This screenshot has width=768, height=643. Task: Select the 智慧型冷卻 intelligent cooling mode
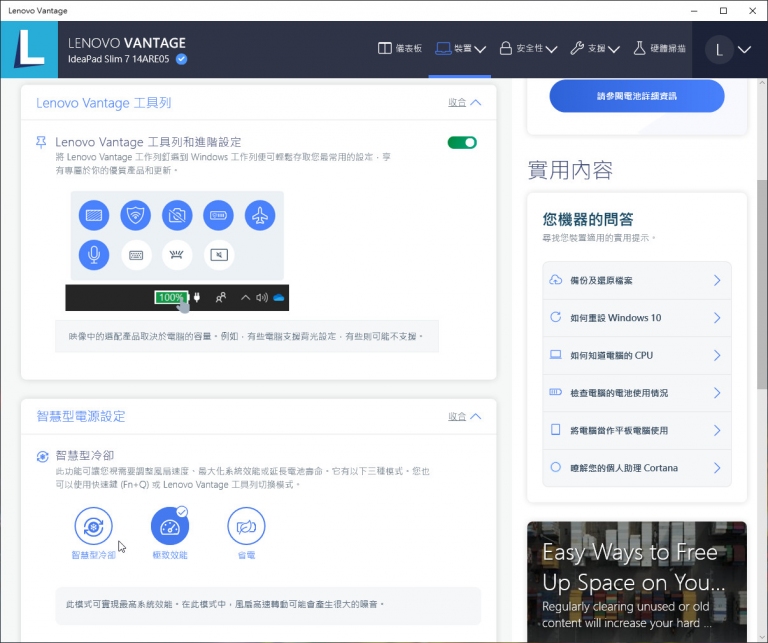click(94, 526)
